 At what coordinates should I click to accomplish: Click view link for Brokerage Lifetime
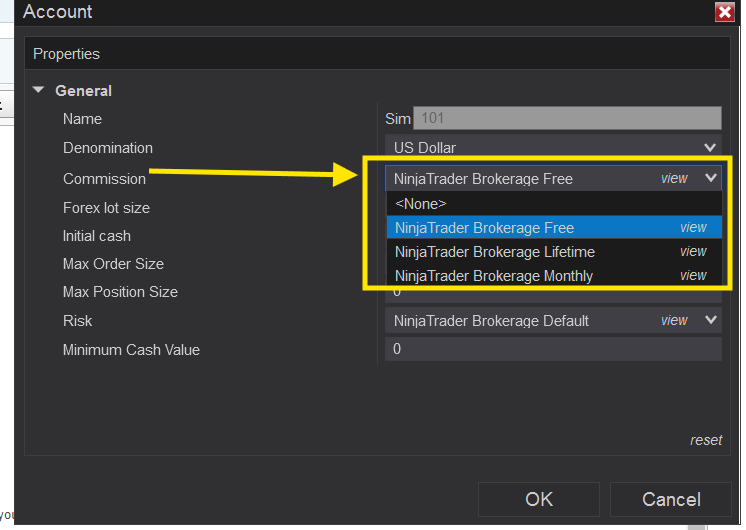(x=693, y=252)
